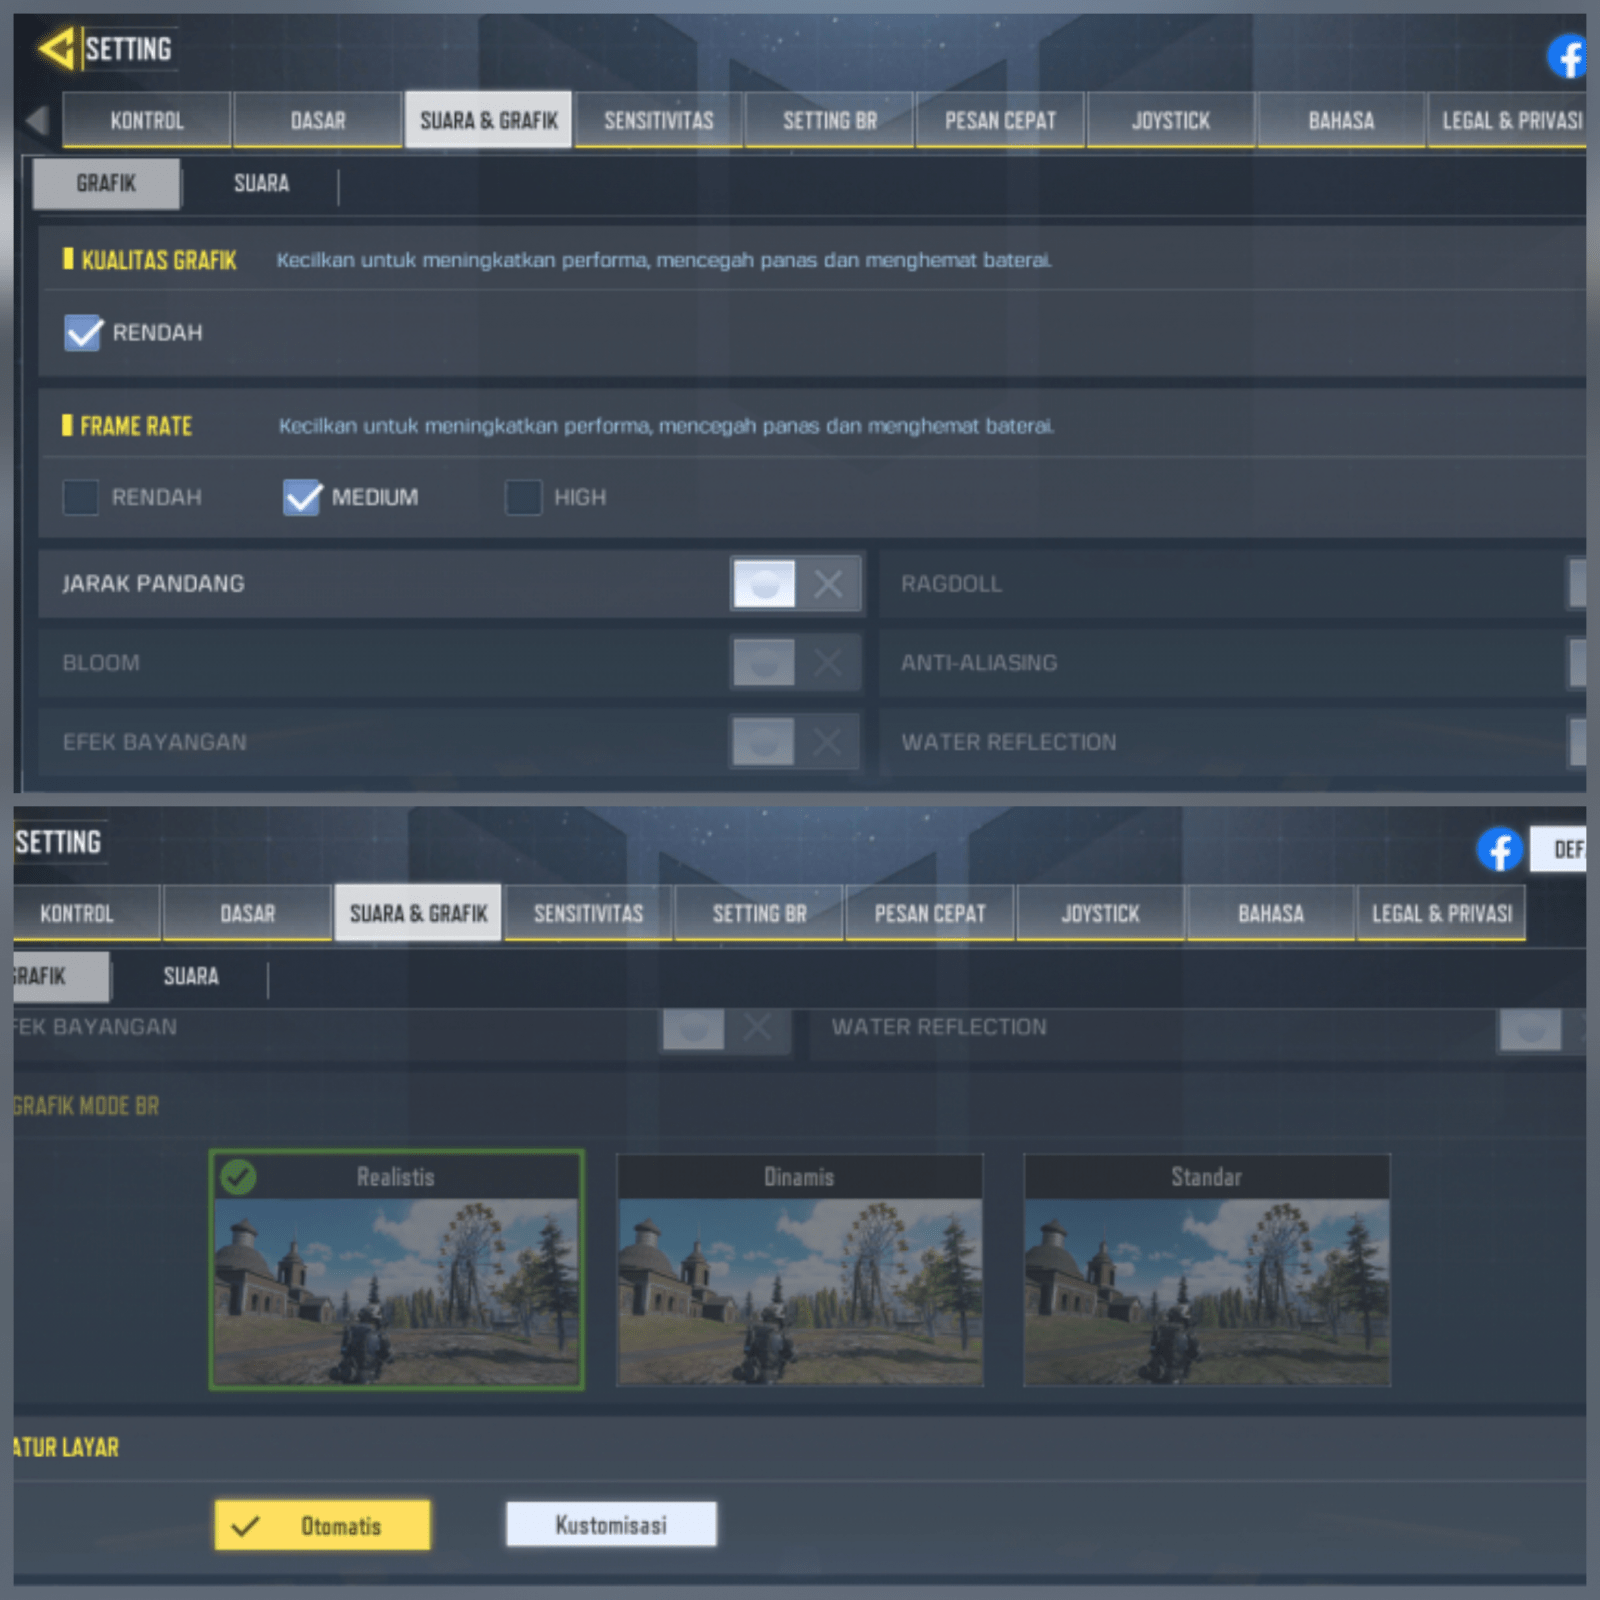Click the green checkmark on Realistis
This screenshot has height=1600, width=1600.
(238, 1177)
